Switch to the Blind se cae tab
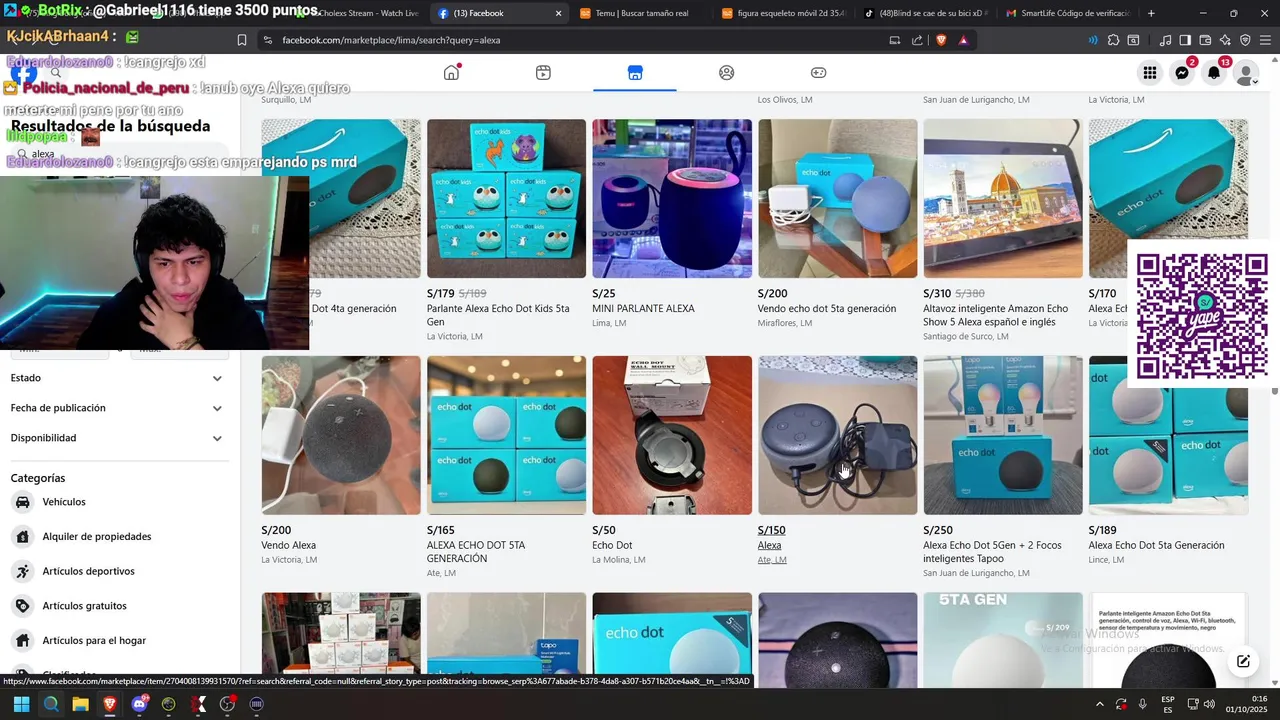The image size is (1280, 720). 925,13
